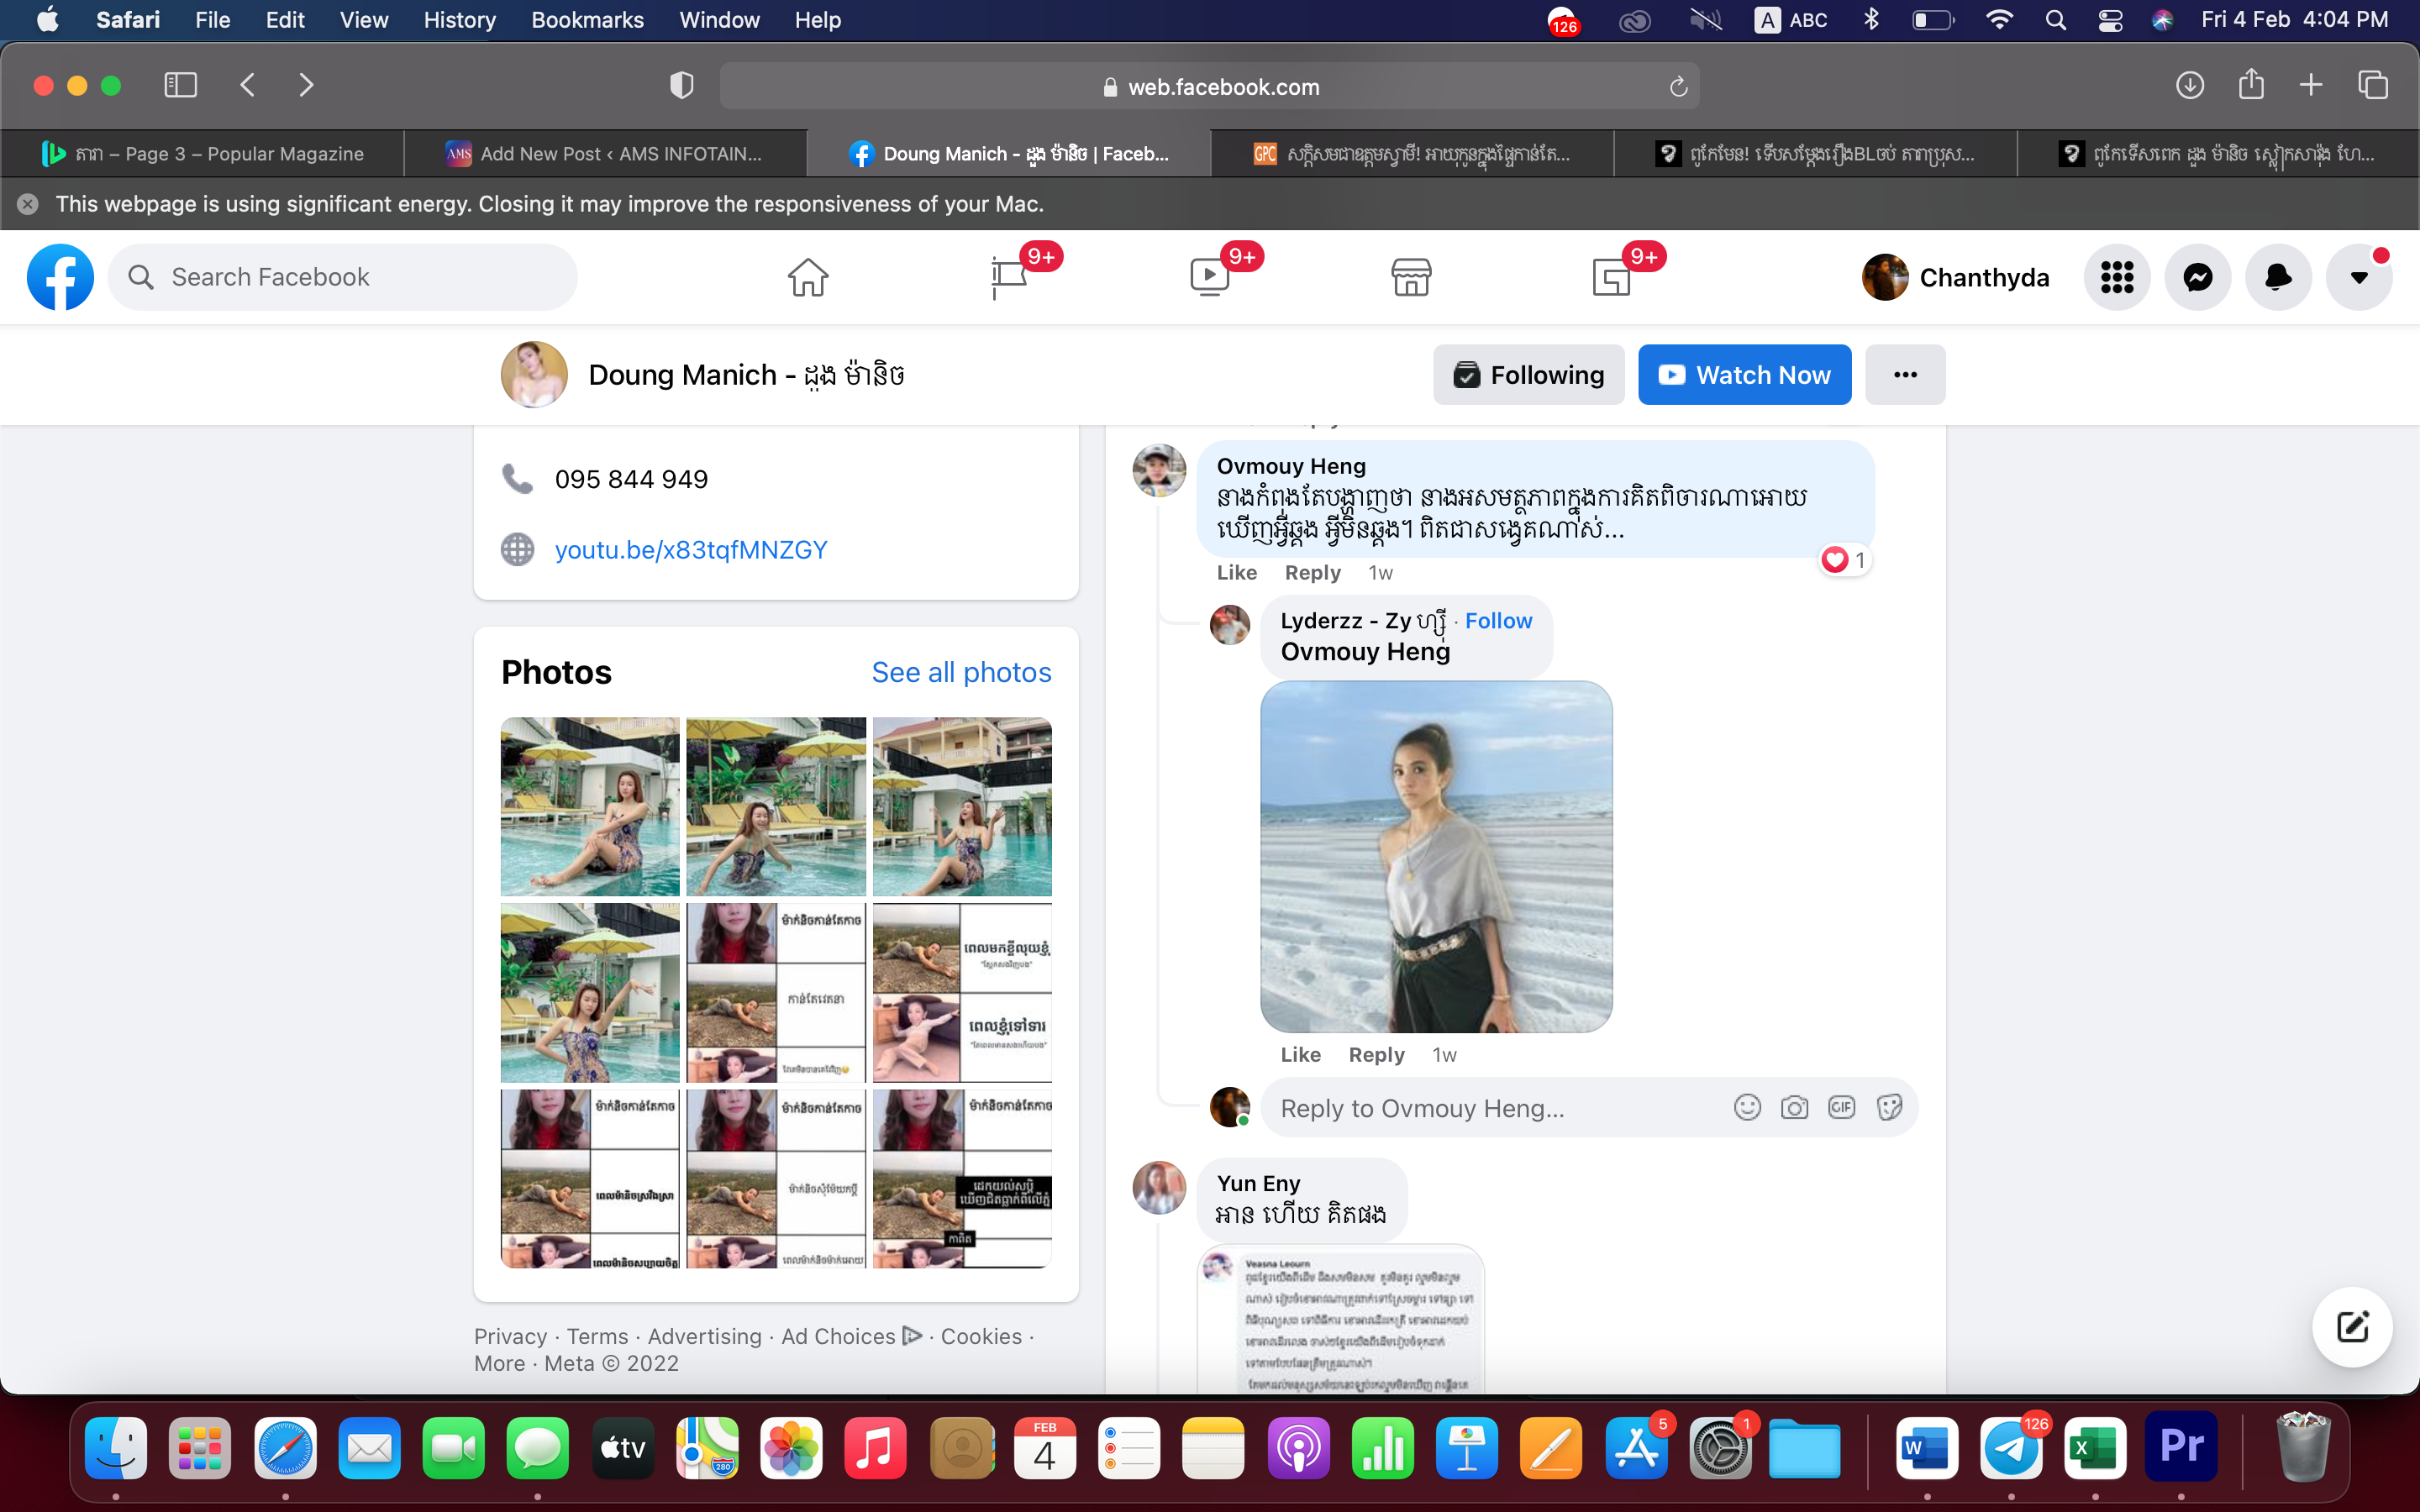
Task: Click See all photos link
Action: coord(960,672)
